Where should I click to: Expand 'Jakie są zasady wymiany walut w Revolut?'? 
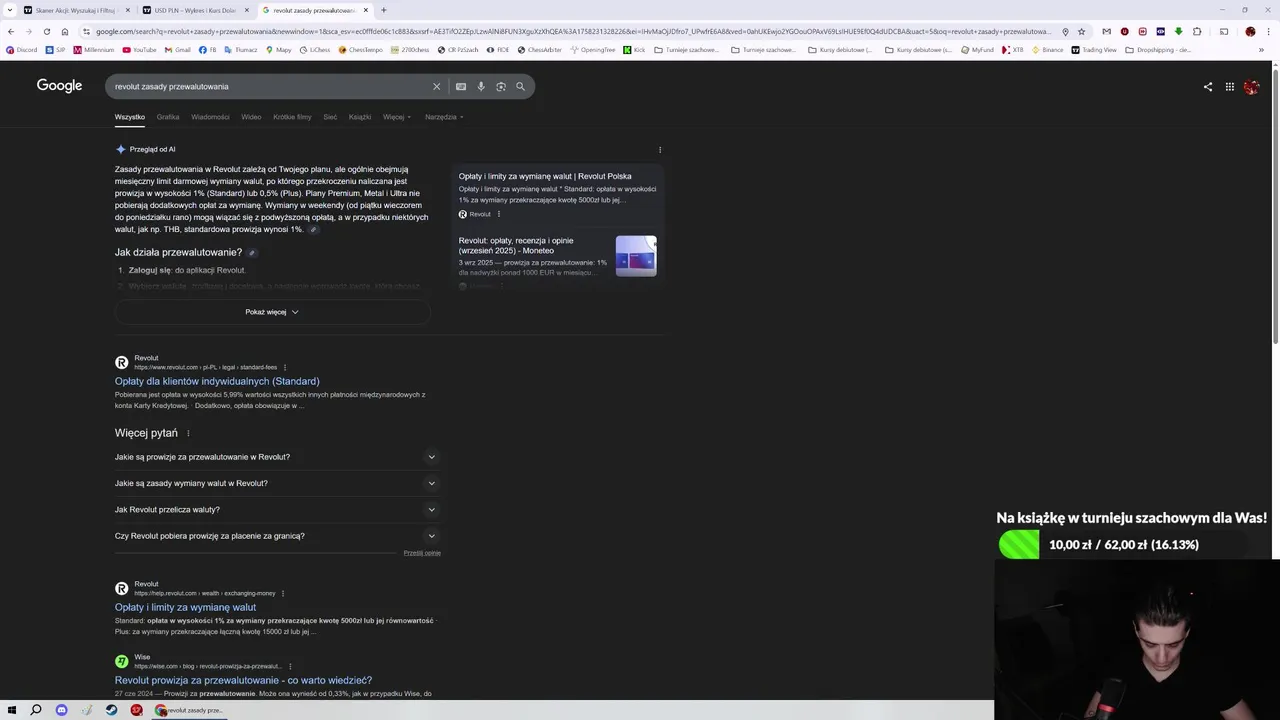pos(277,483)
